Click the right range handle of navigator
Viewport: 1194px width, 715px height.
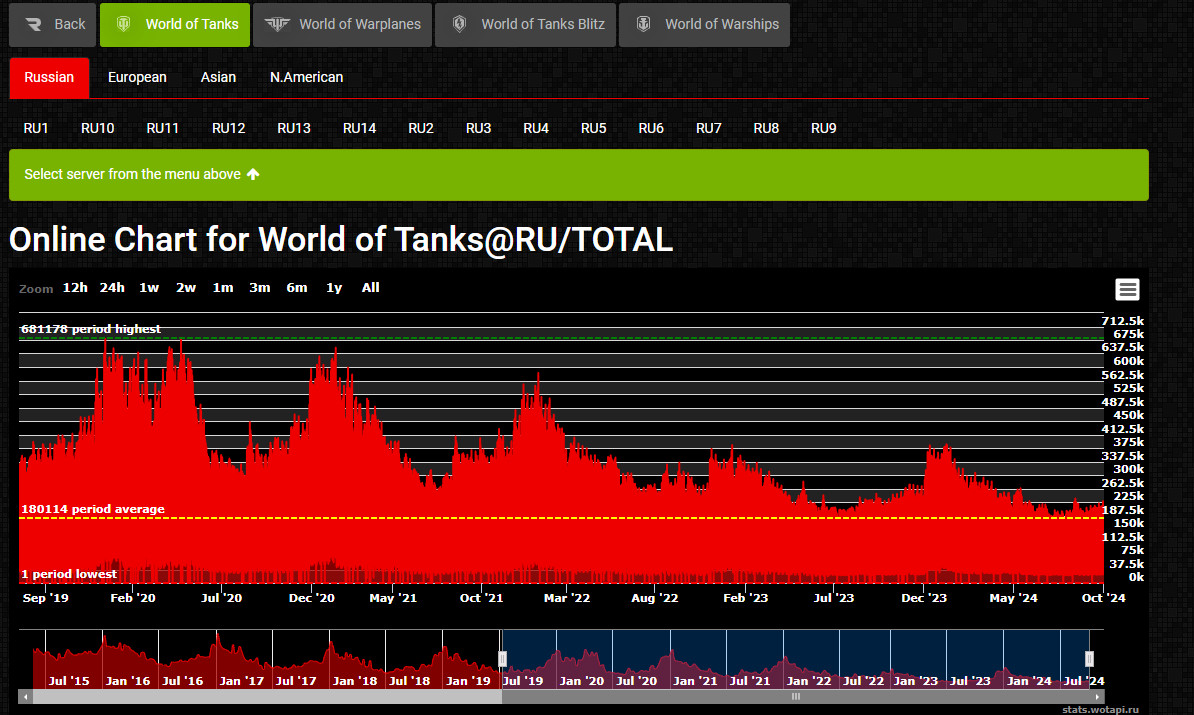[x=1089, y=658]
